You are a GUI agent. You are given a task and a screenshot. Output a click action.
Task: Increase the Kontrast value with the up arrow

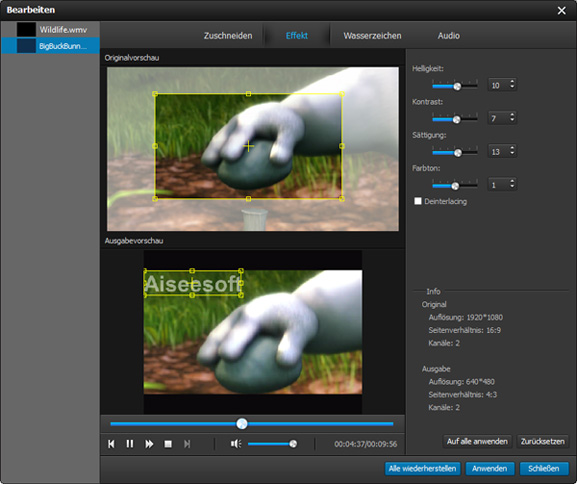(x=512, y=114)
